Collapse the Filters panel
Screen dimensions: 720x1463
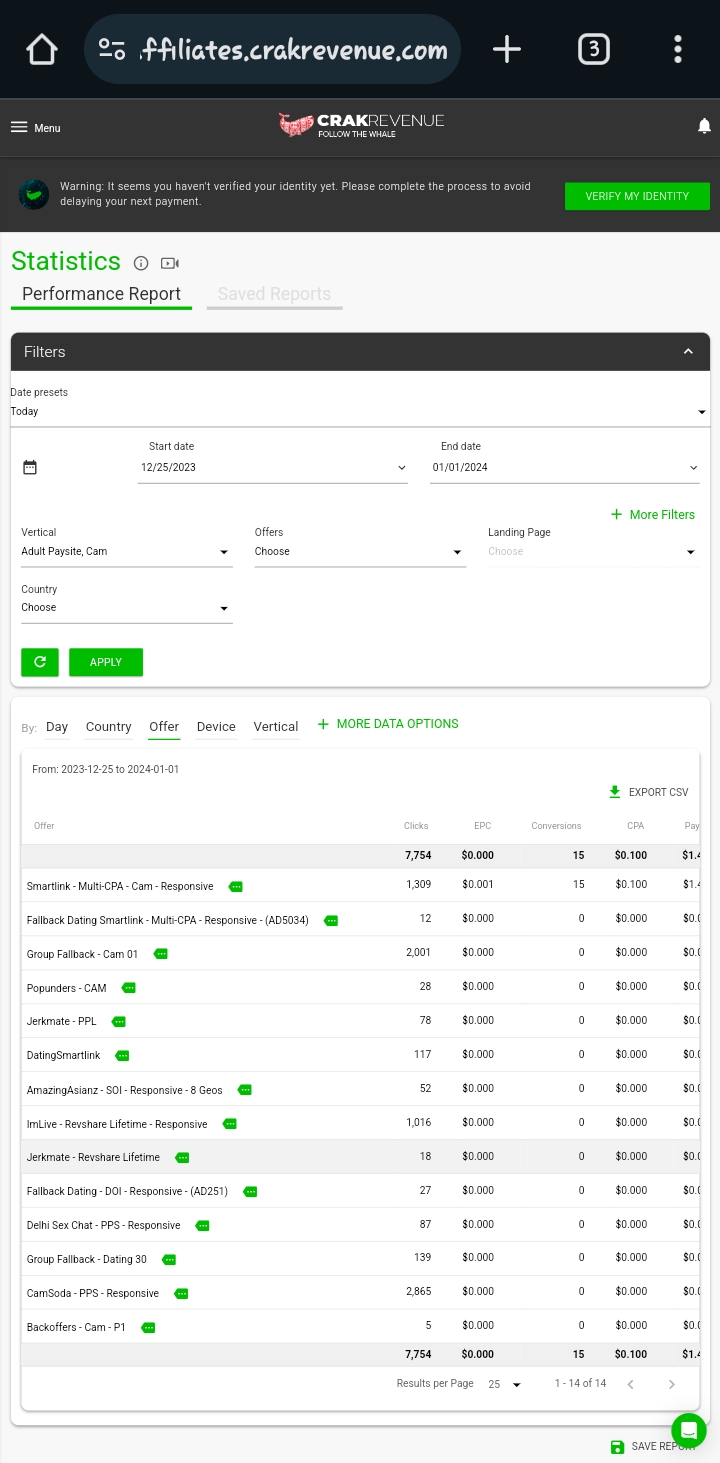(688, 352)
